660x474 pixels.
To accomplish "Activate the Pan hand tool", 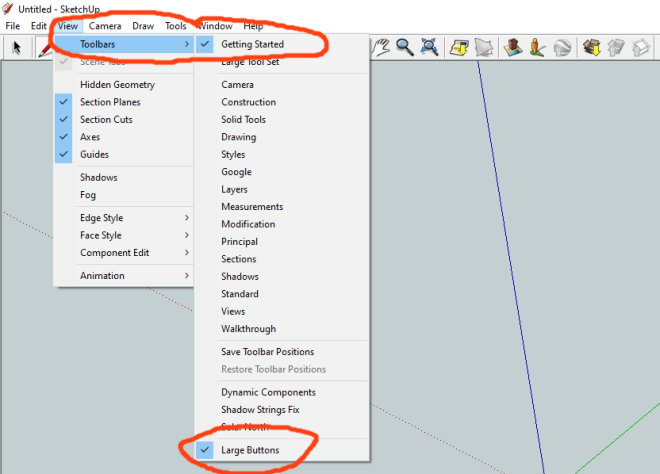I will (382, 47).
